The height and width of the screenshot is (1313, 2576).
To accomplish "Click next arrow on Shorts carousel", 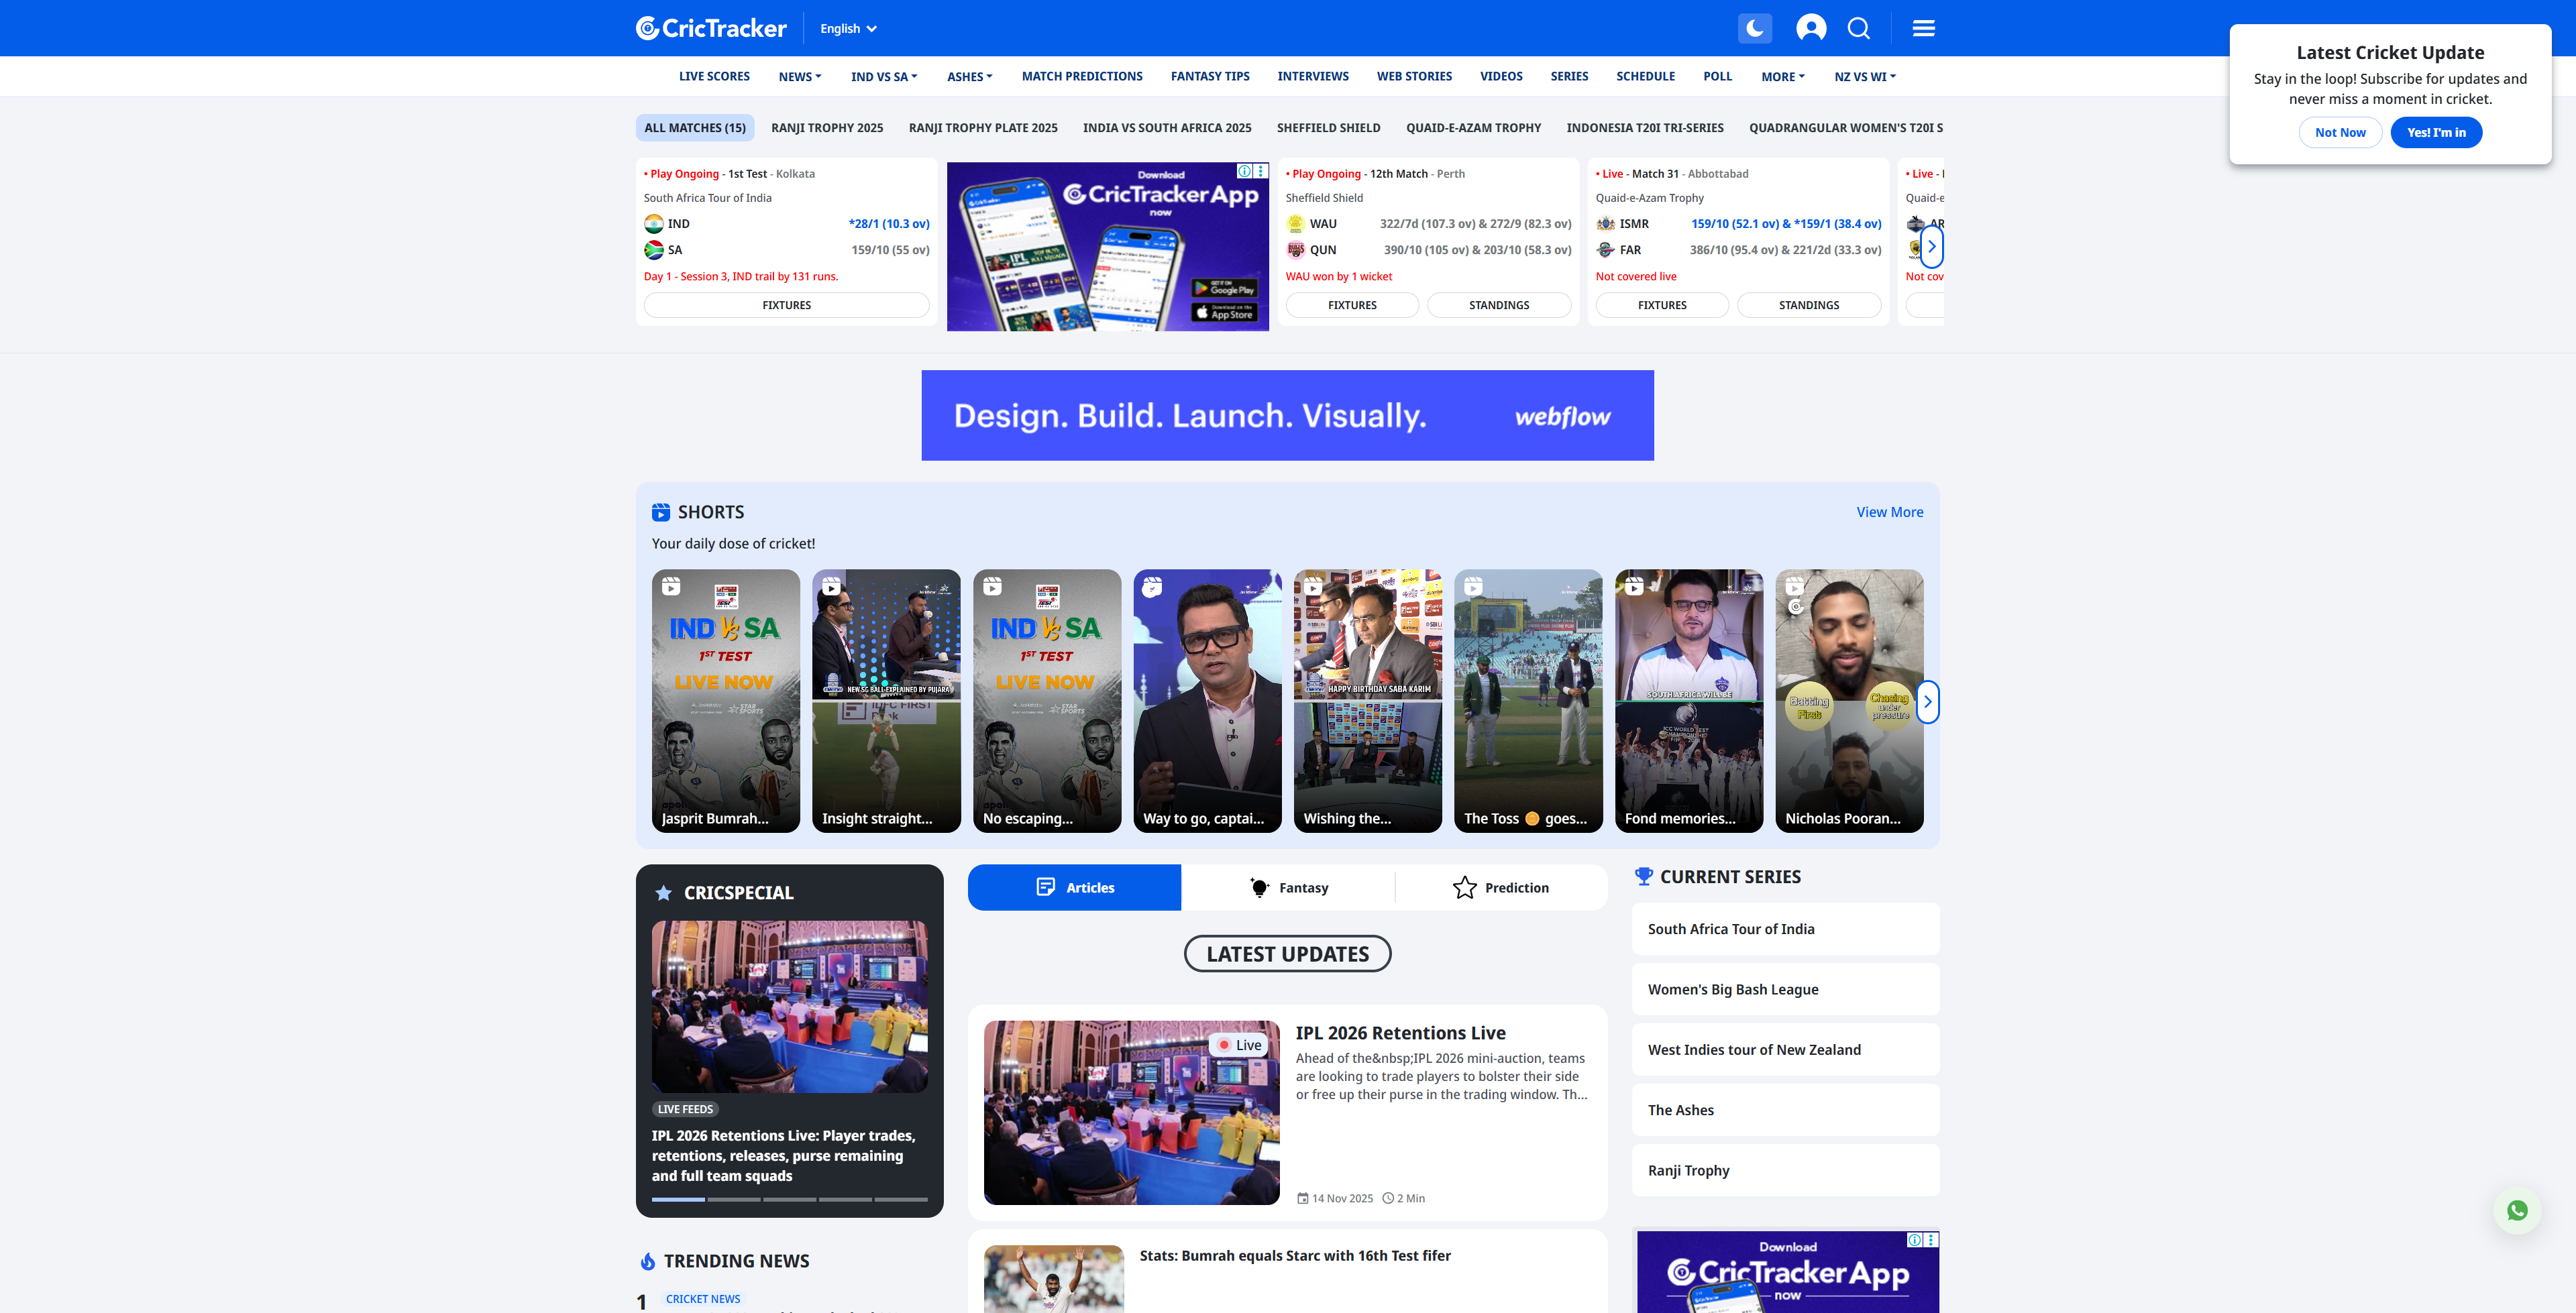I will (1928, 702).
